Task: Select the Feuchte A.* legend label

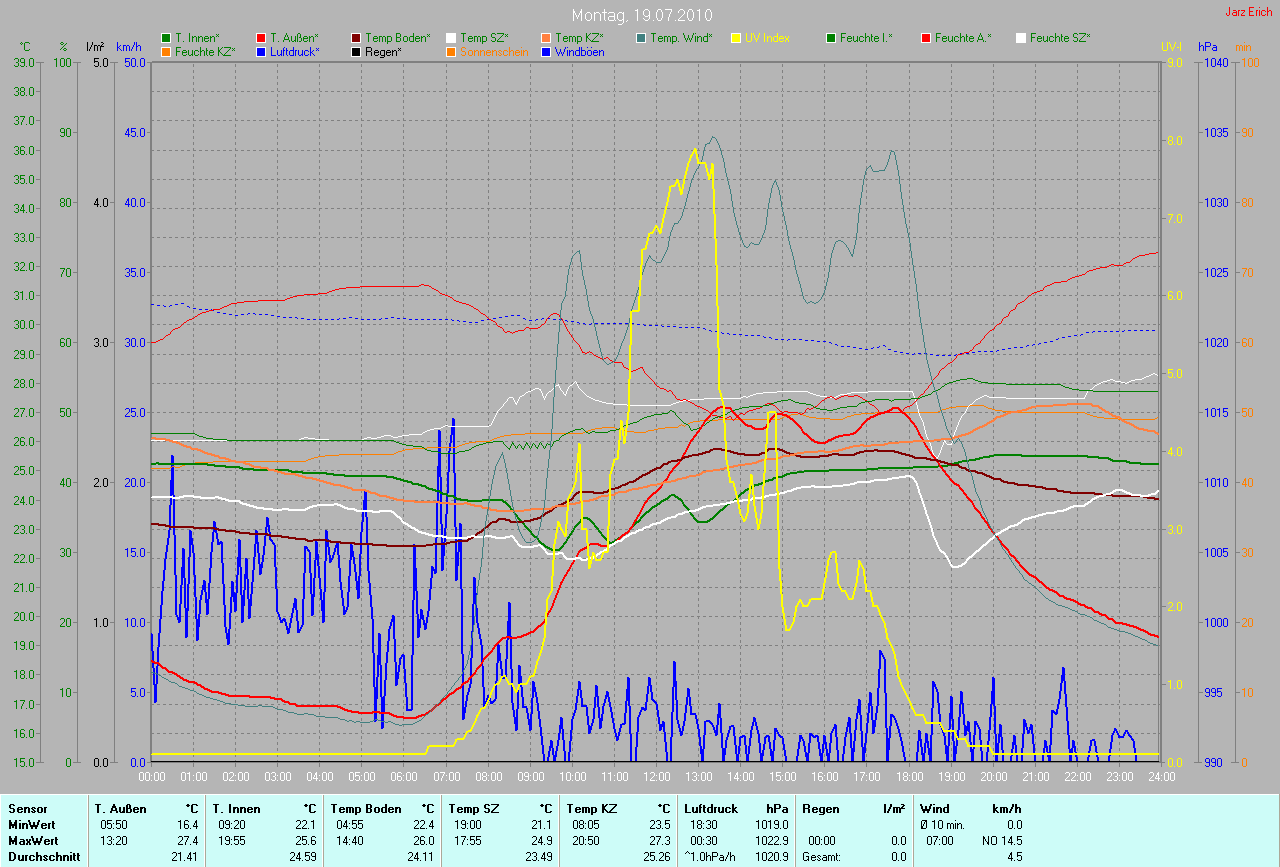Action: (963, 38)
